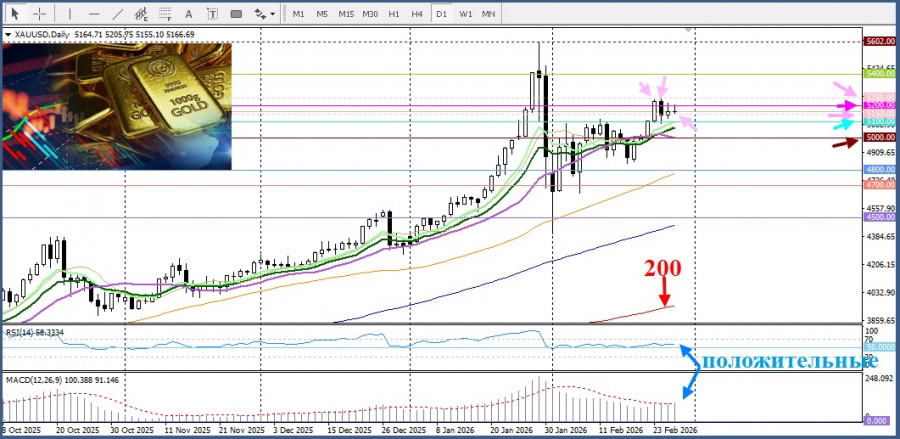Click the OHLC values 5164.71 5205.75 text
Viewport: 900px width, 439px height.
point(103,35)
